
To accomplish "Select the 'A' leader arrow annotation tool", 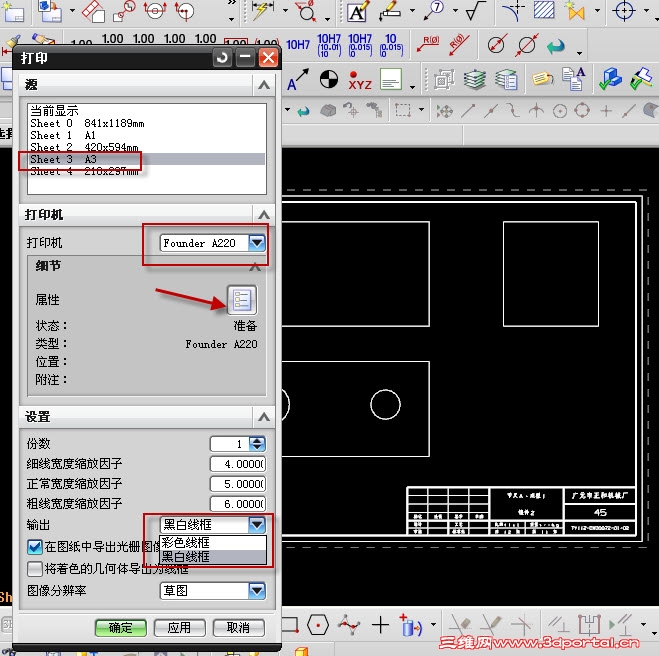I will pyautogui.click(x=298, y=80).
